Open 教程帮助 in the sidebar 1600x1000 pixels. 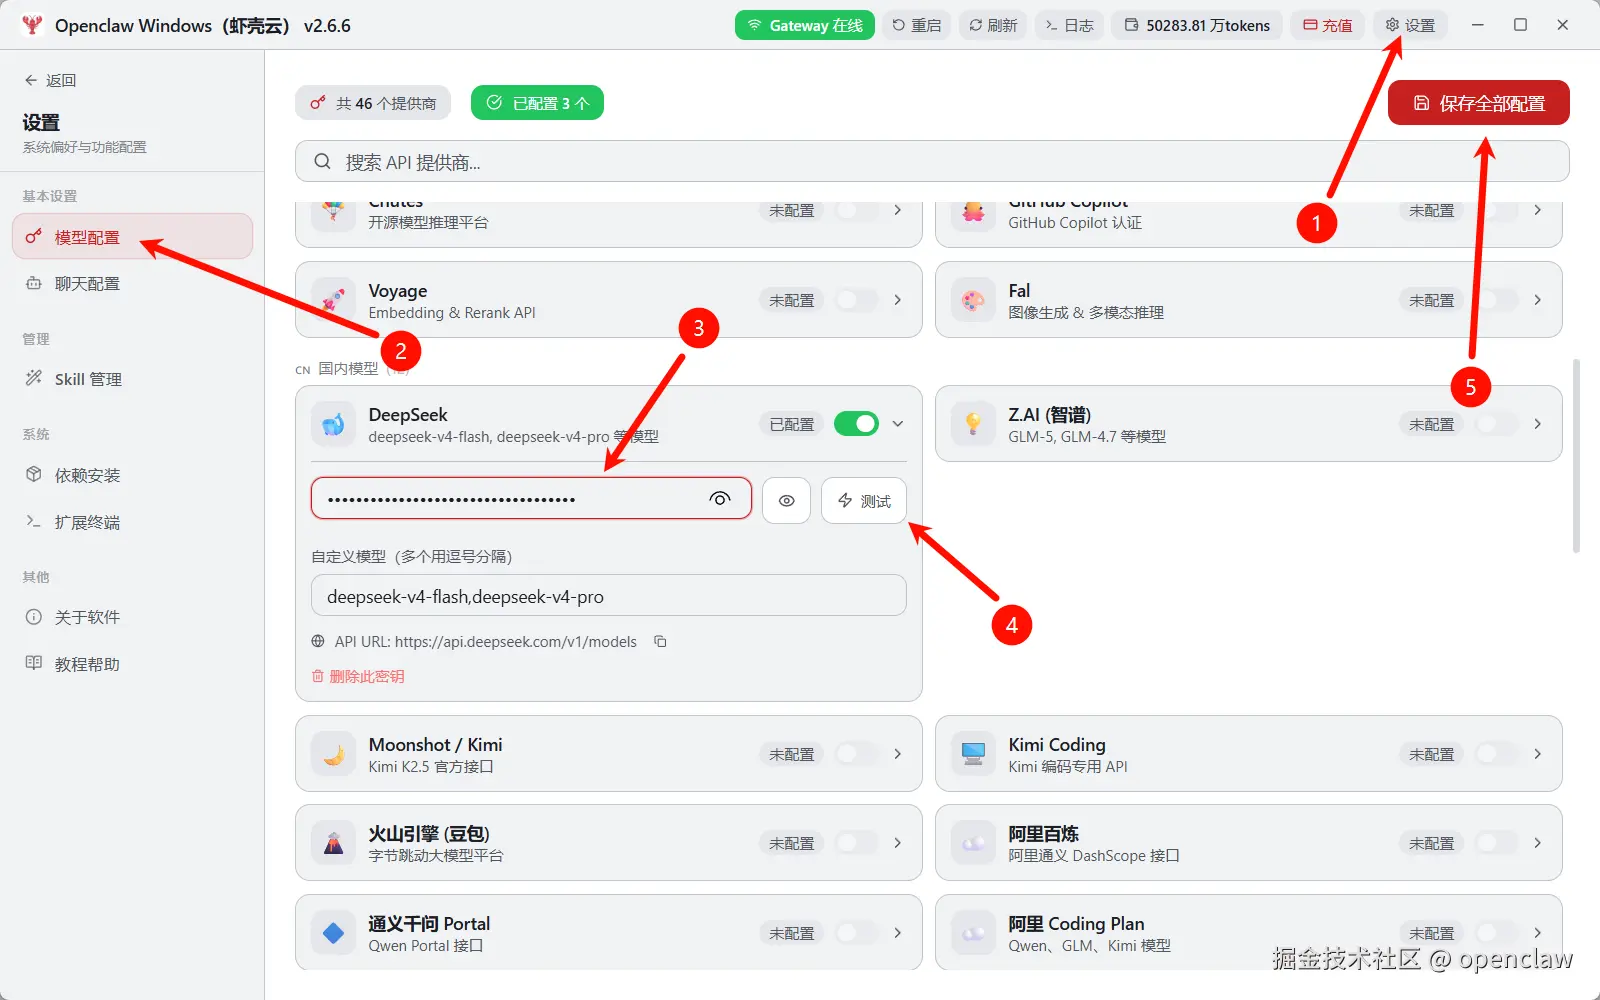132,664
